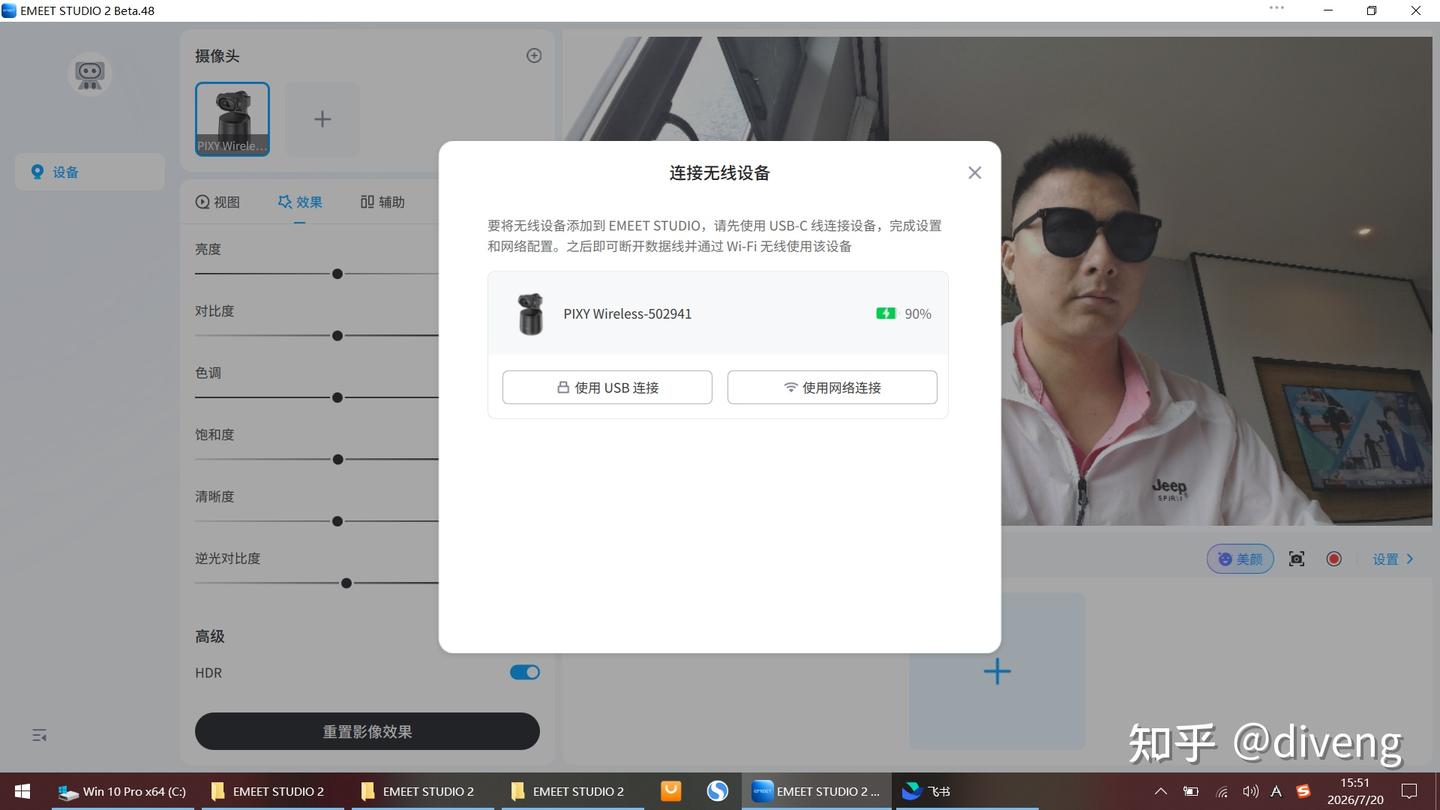Click the power icon in the system tray
This screenshot has width=1440, height=810.
(x=1191, y=791)
